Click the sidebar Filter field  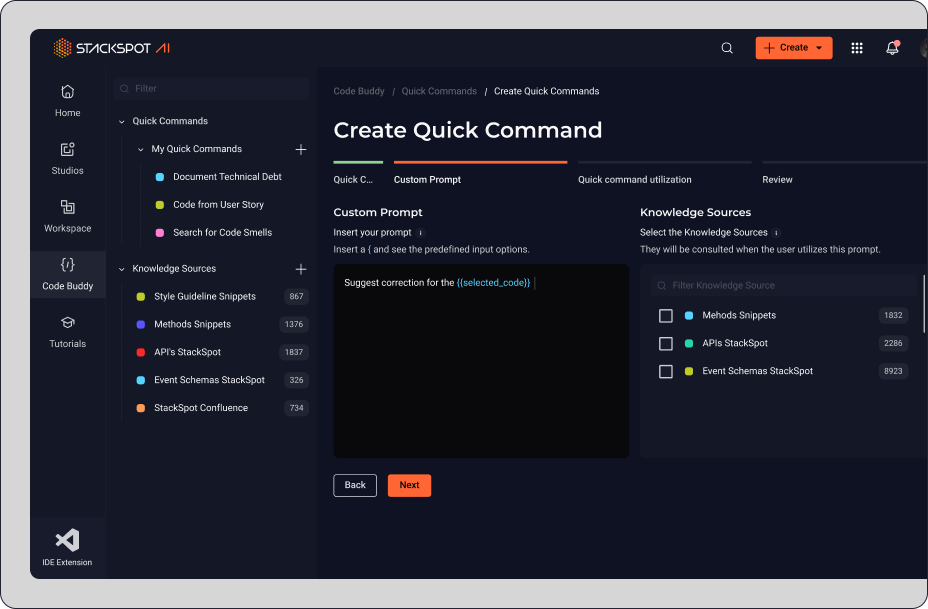coord(211,89)
